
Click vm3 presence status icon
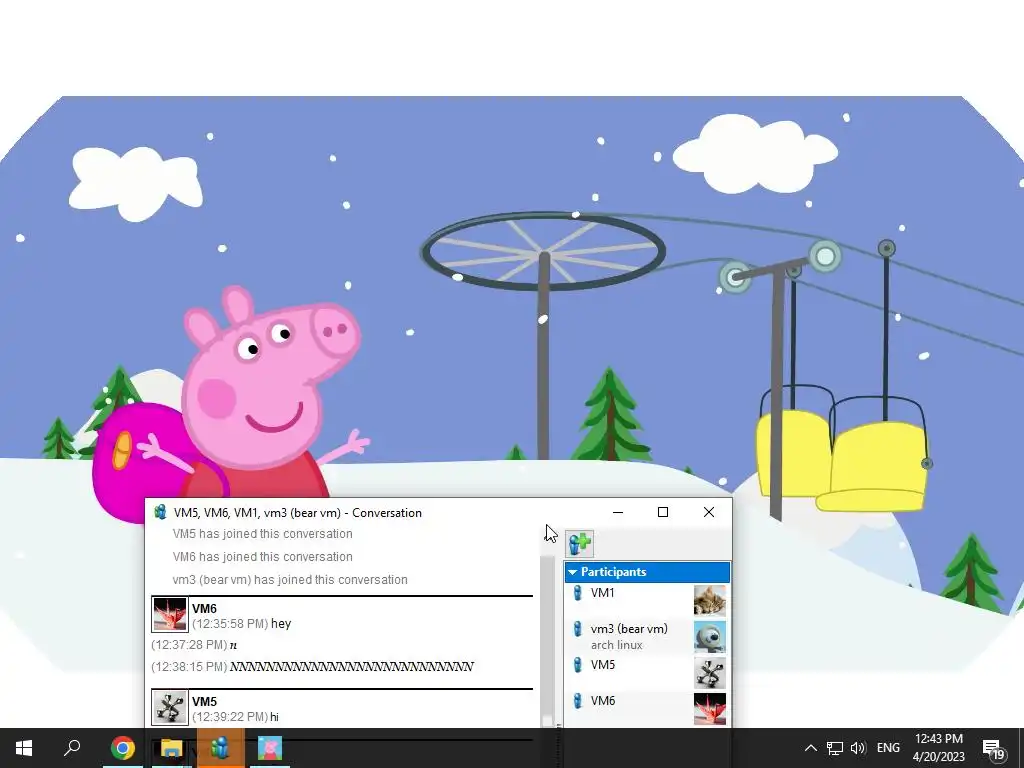click(x=577, y=629)
